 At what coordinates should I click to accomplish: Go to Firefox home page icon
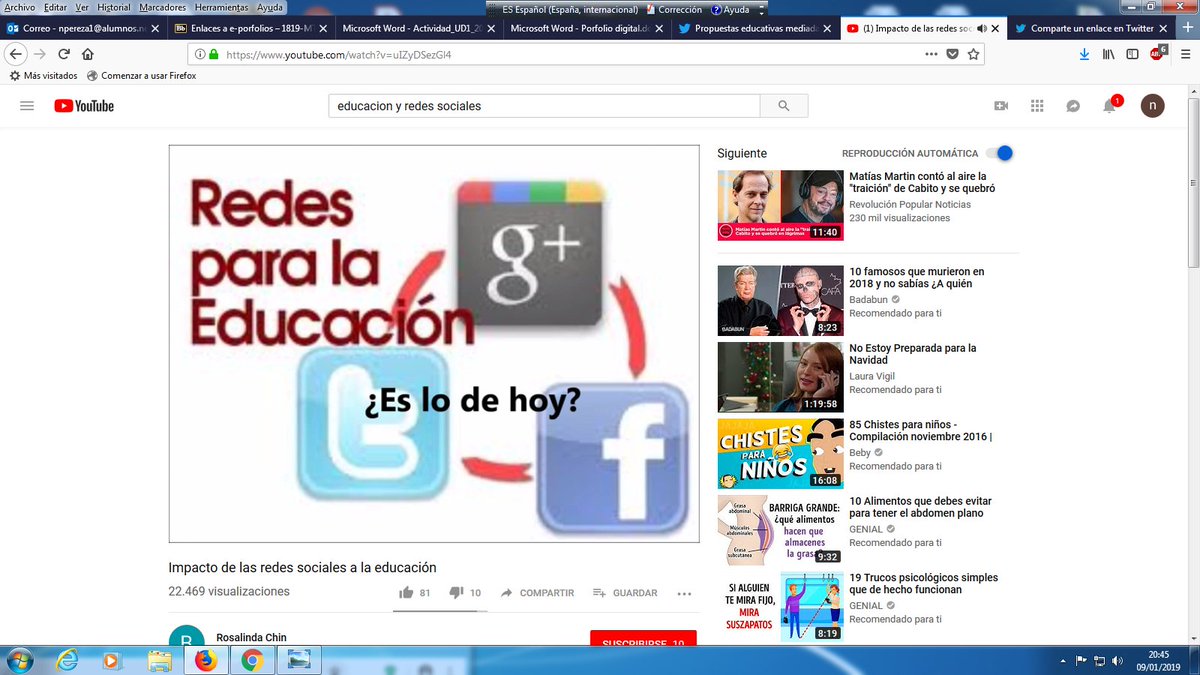click(x=88, y=54)
